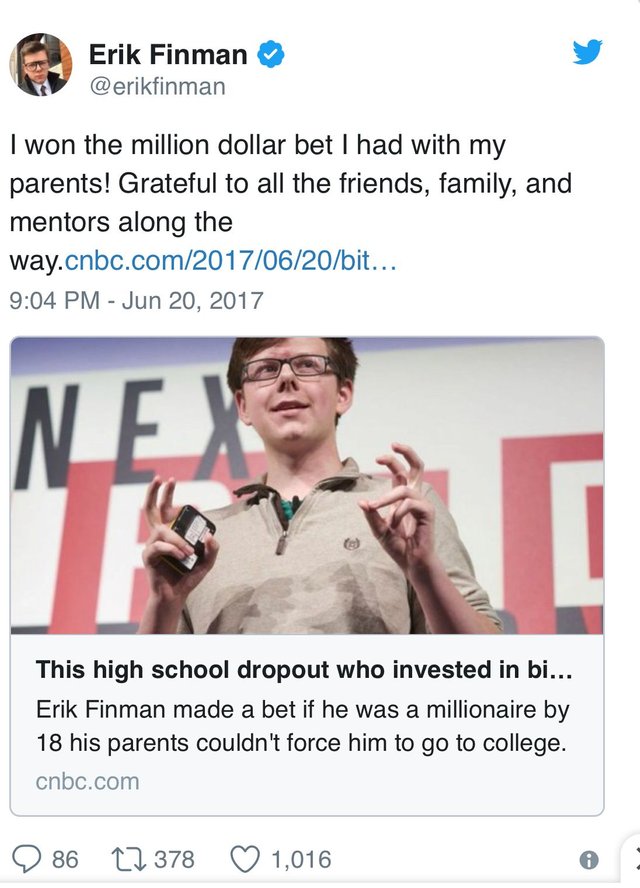Click headline 'This high school dropout who invested'
This screenshot has height=888, width=640.
[x=304, y=670]
